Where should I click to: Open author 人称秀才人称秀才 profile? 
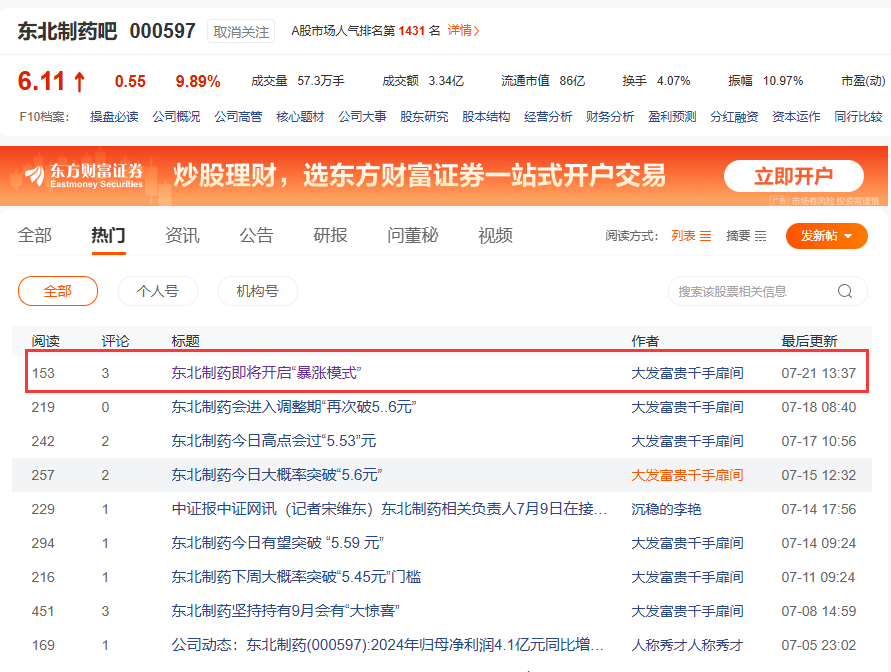click(687, 645)
